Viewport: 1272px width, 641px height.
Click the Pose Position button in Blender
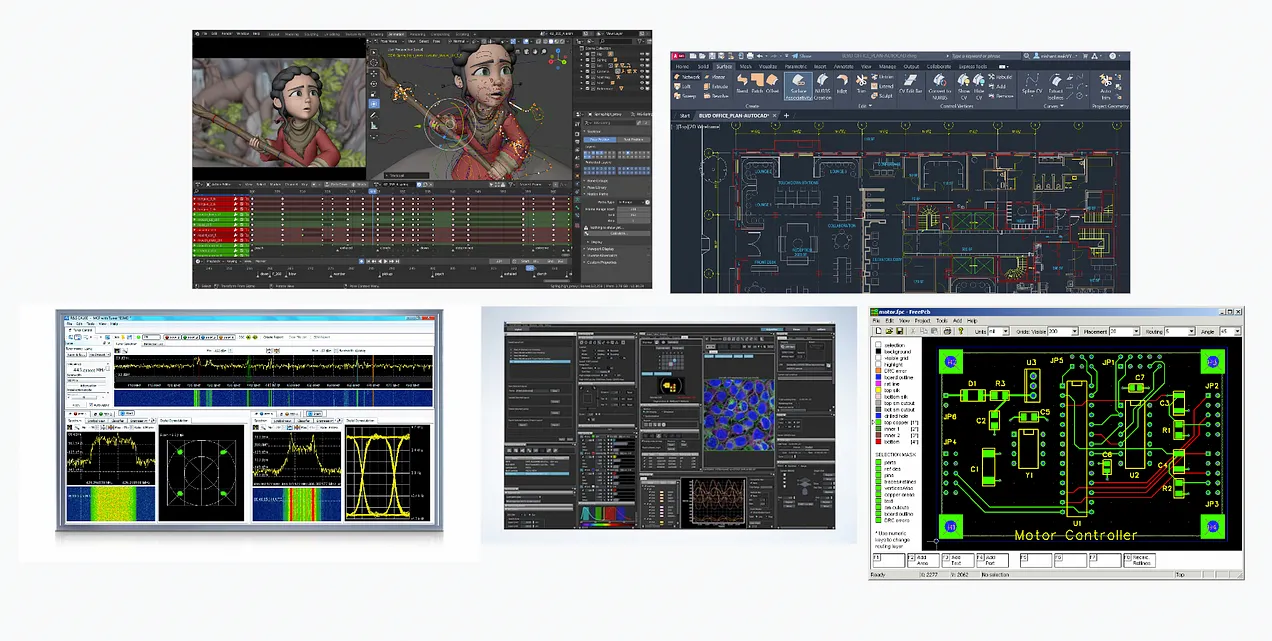(600, 139)
